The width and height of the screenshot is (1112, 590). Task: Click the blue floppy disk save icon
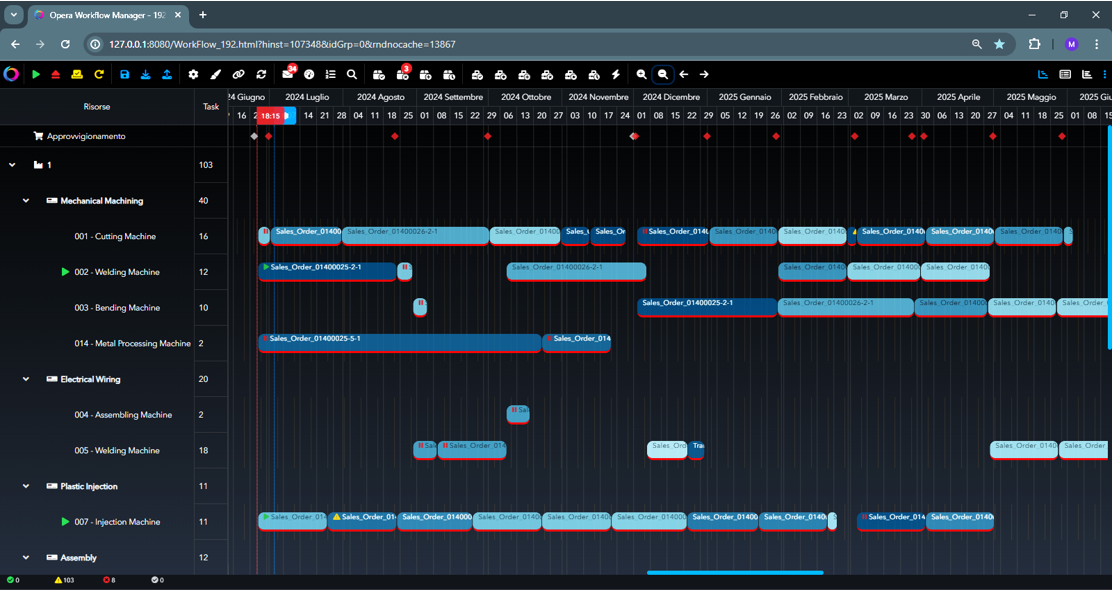(x=124, y=75)
